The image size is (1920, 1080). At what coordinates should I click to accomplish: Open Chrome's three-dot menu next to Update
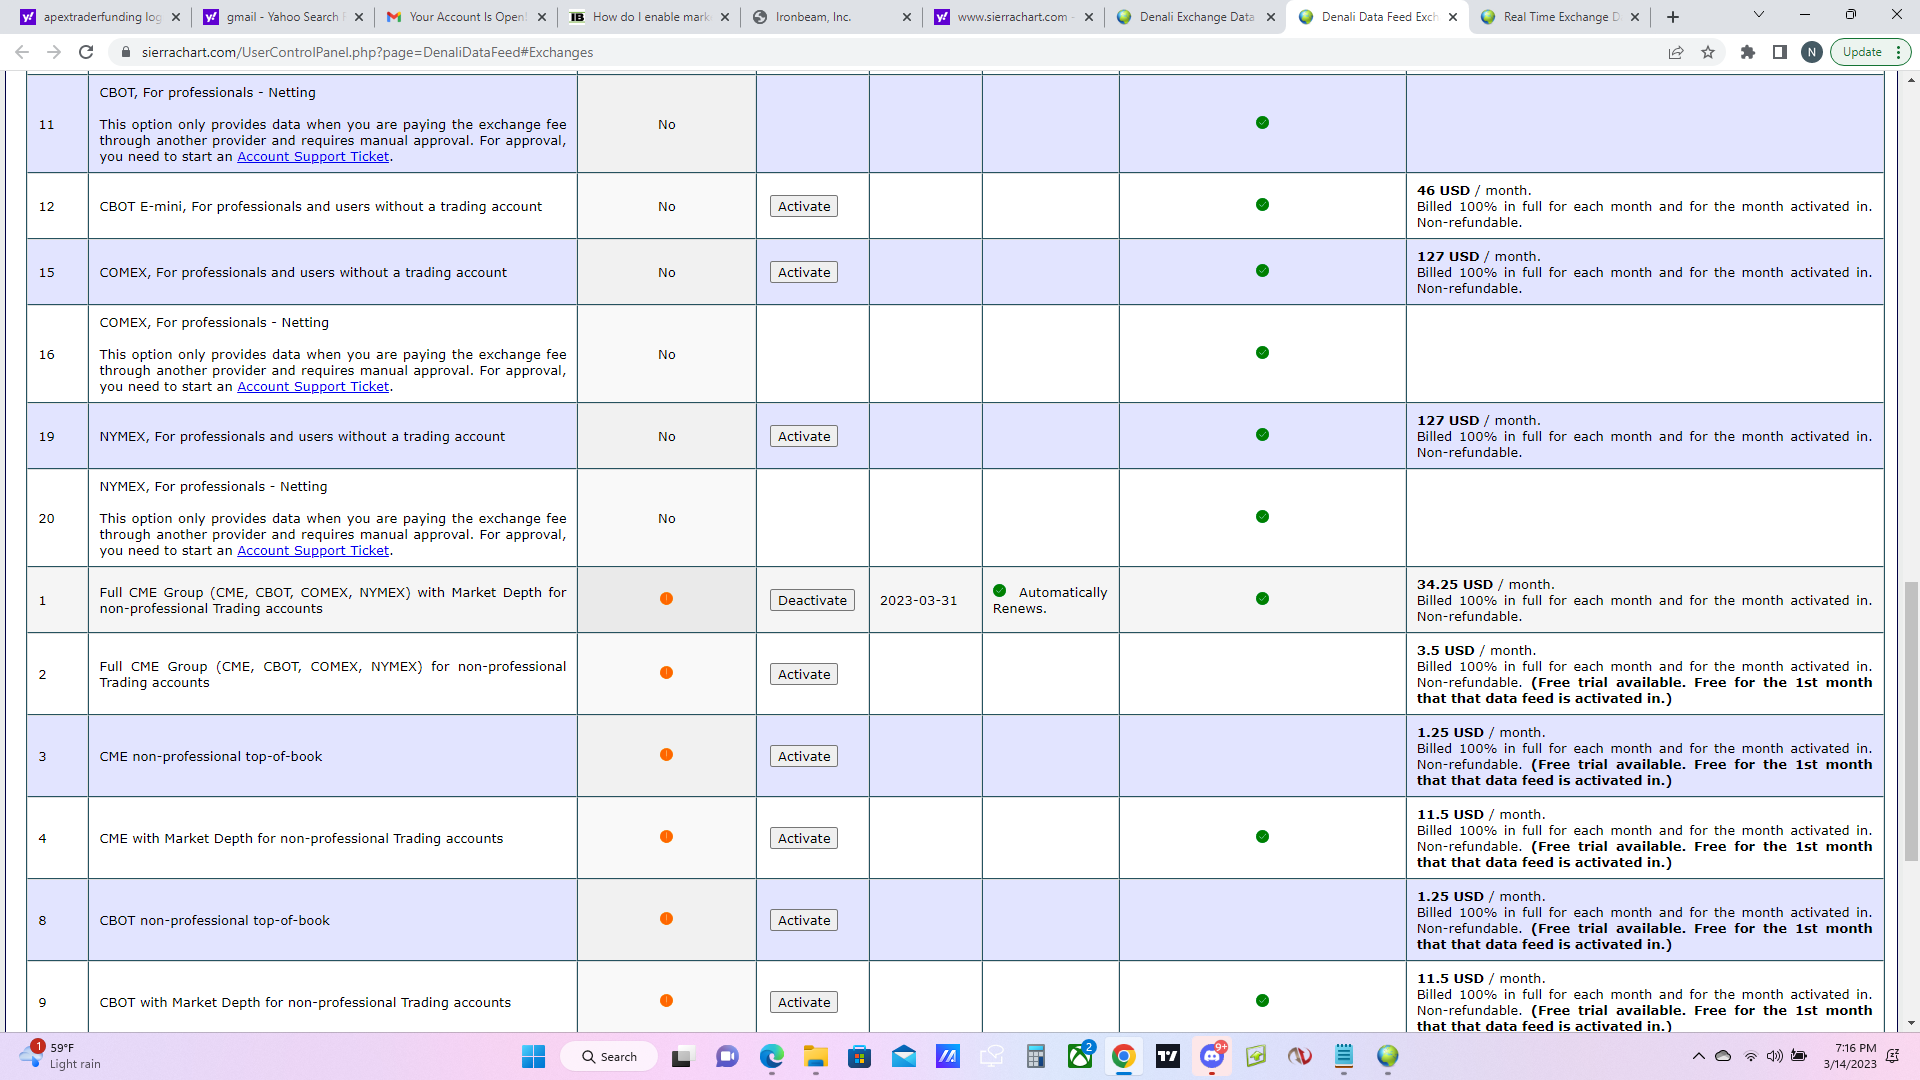click(x=1898, y=52)
